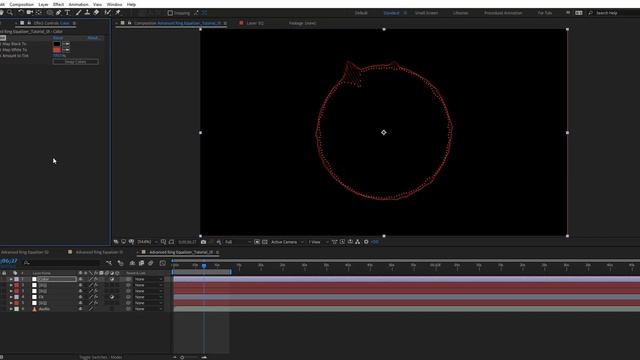This screenshot has height=360, width=640.
Task: Select the Brush tool
Action: [78, 13]
